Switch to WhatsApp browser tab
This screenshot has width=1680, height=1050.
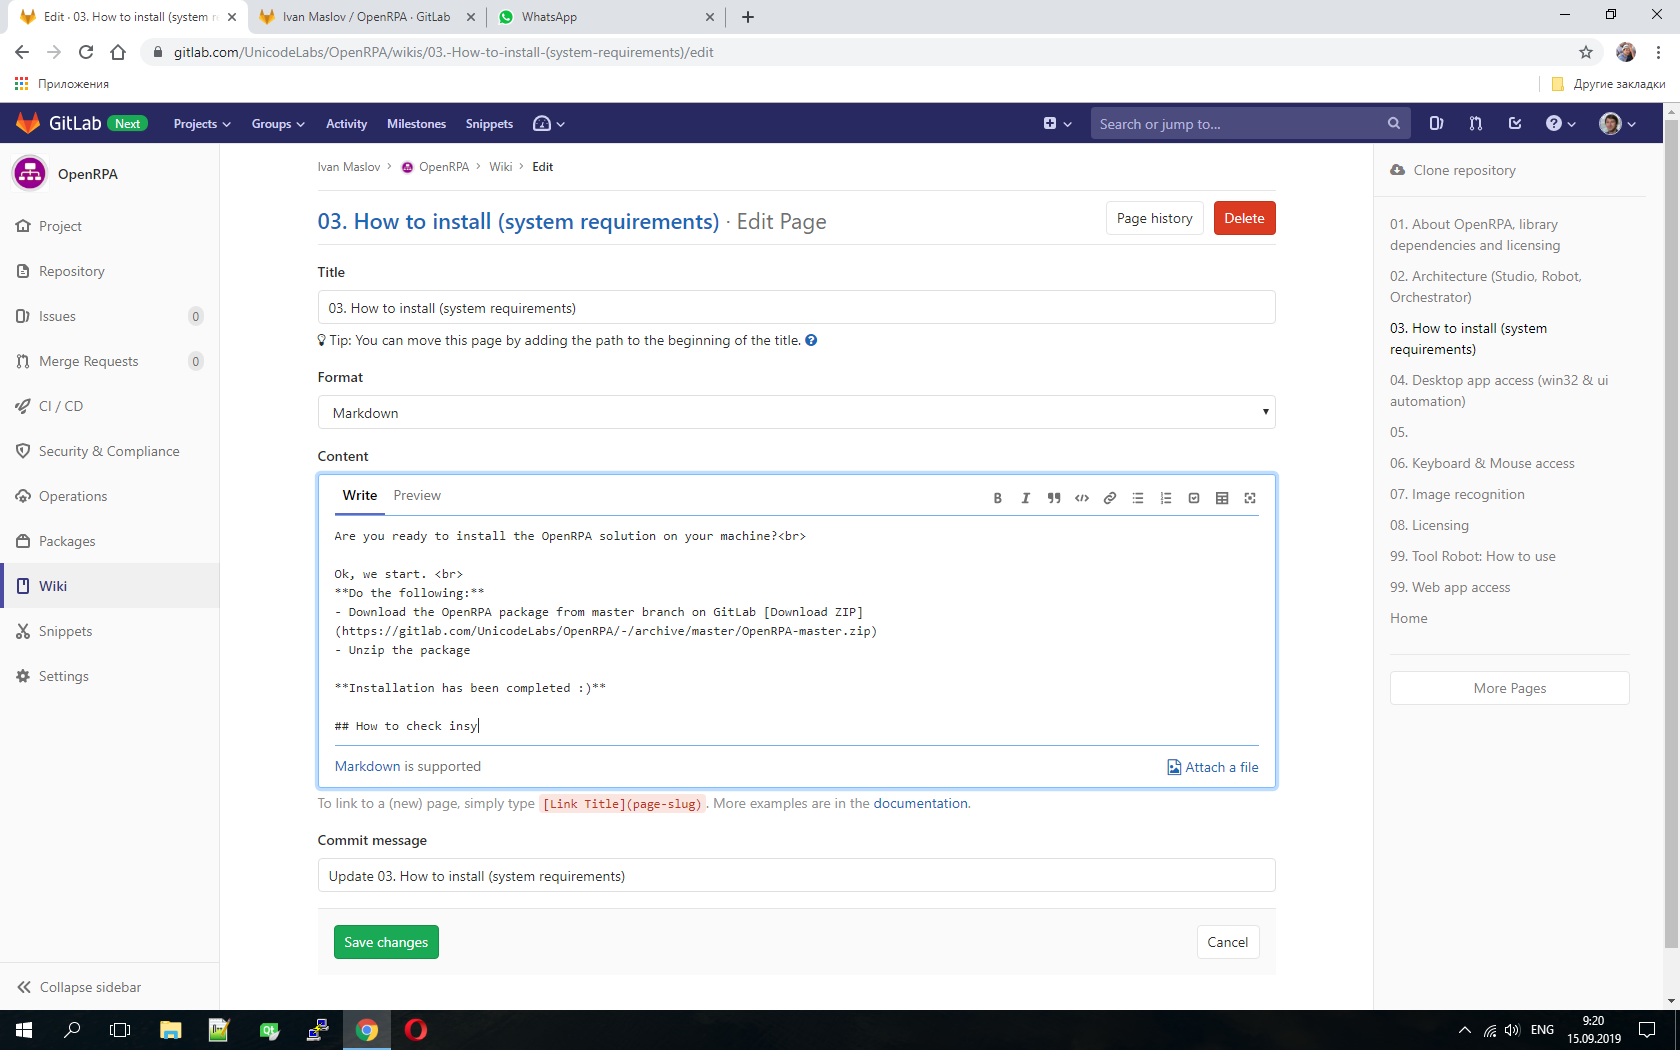click(x=606, y=17)
